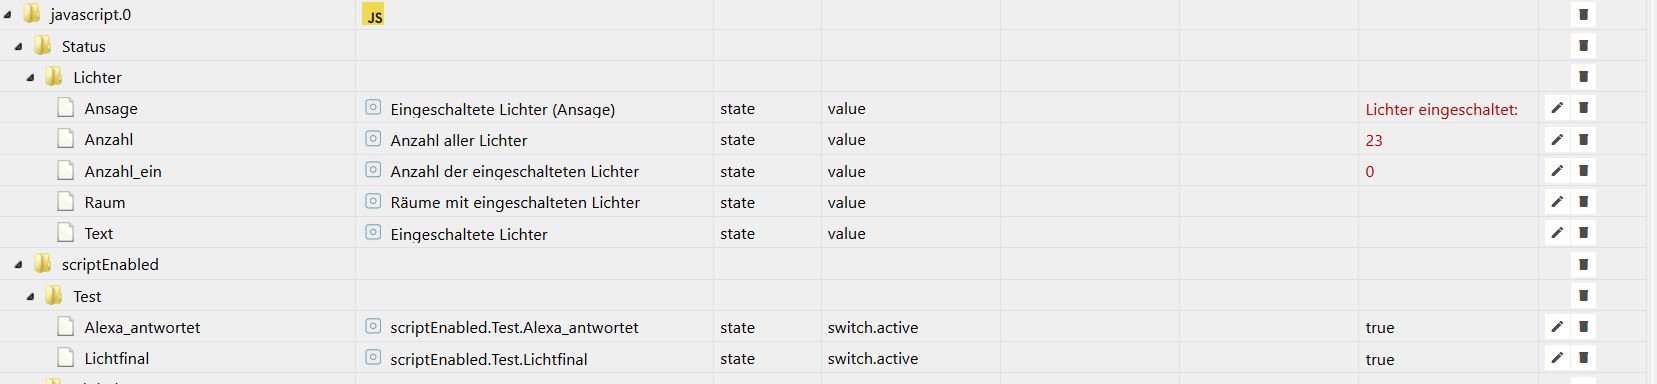Delete the javascript.0 folder via trash icon
Viewport: 1657px width, 384px height.
pyautogui.click(x=1583, y=14)
